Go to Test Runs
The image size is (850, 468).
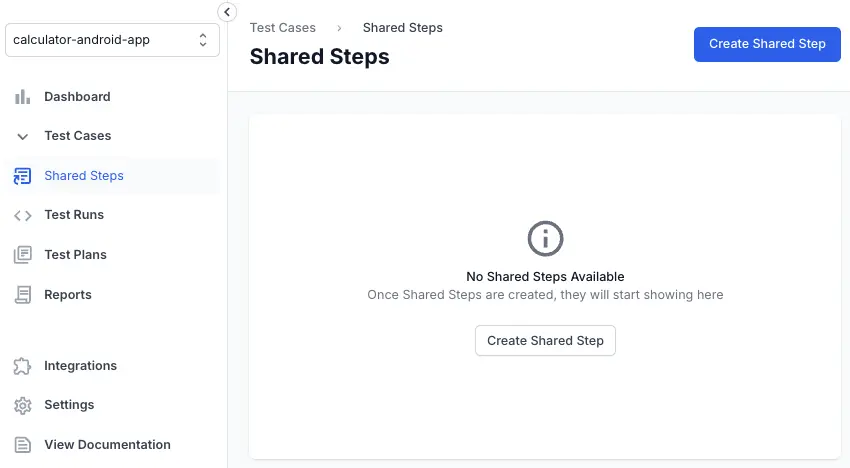[74, 215]
